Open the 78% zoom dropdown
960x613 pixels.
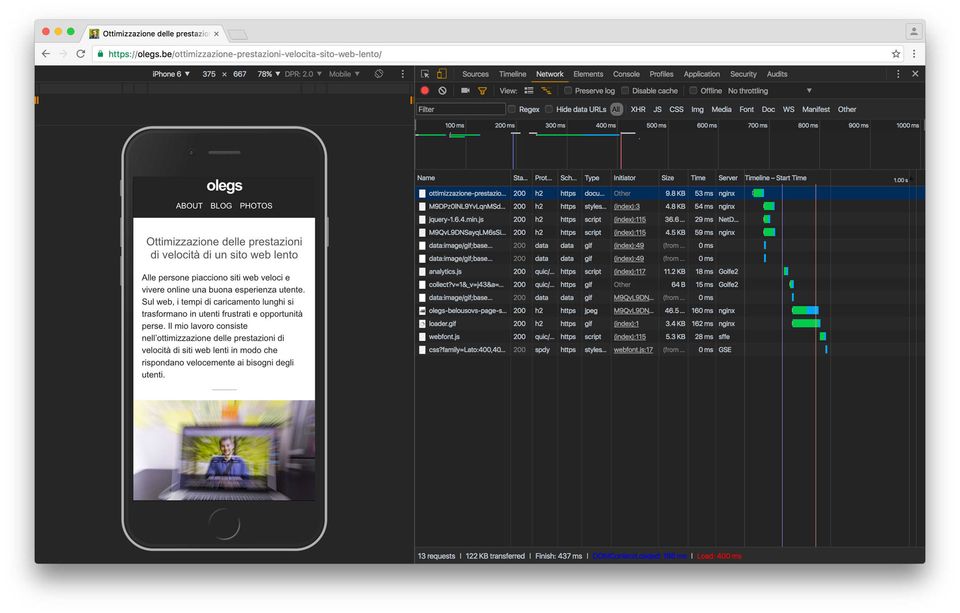[269, 74]
